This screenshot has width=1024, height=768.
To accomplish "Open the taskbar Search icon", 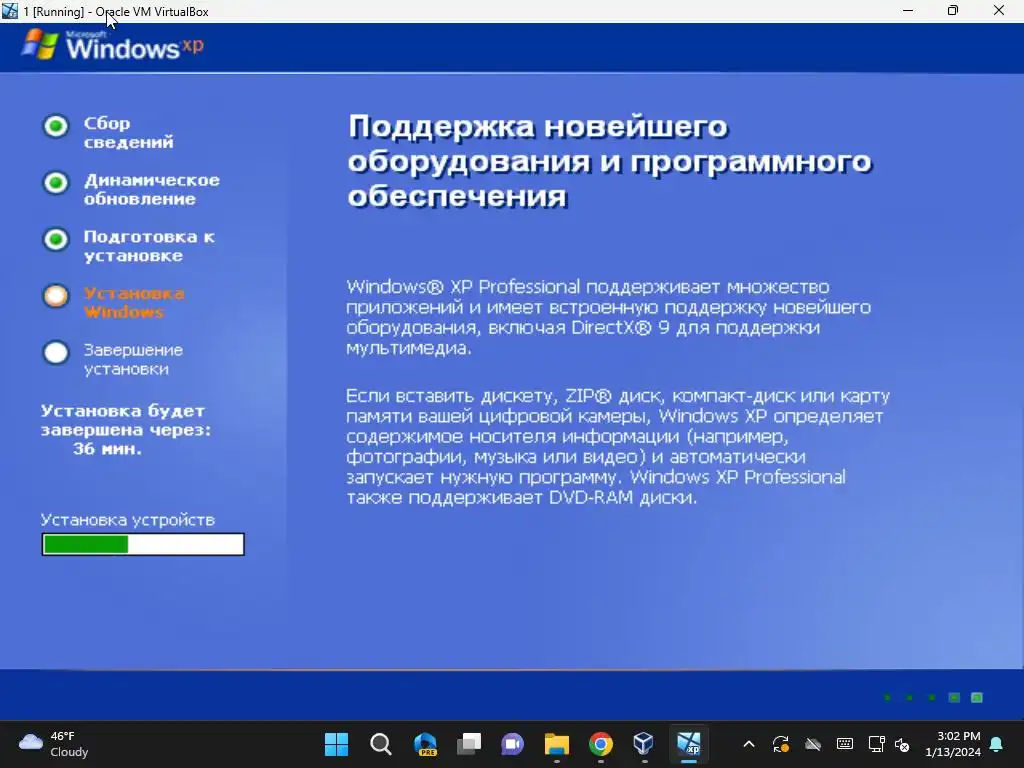I will [381, 744].
